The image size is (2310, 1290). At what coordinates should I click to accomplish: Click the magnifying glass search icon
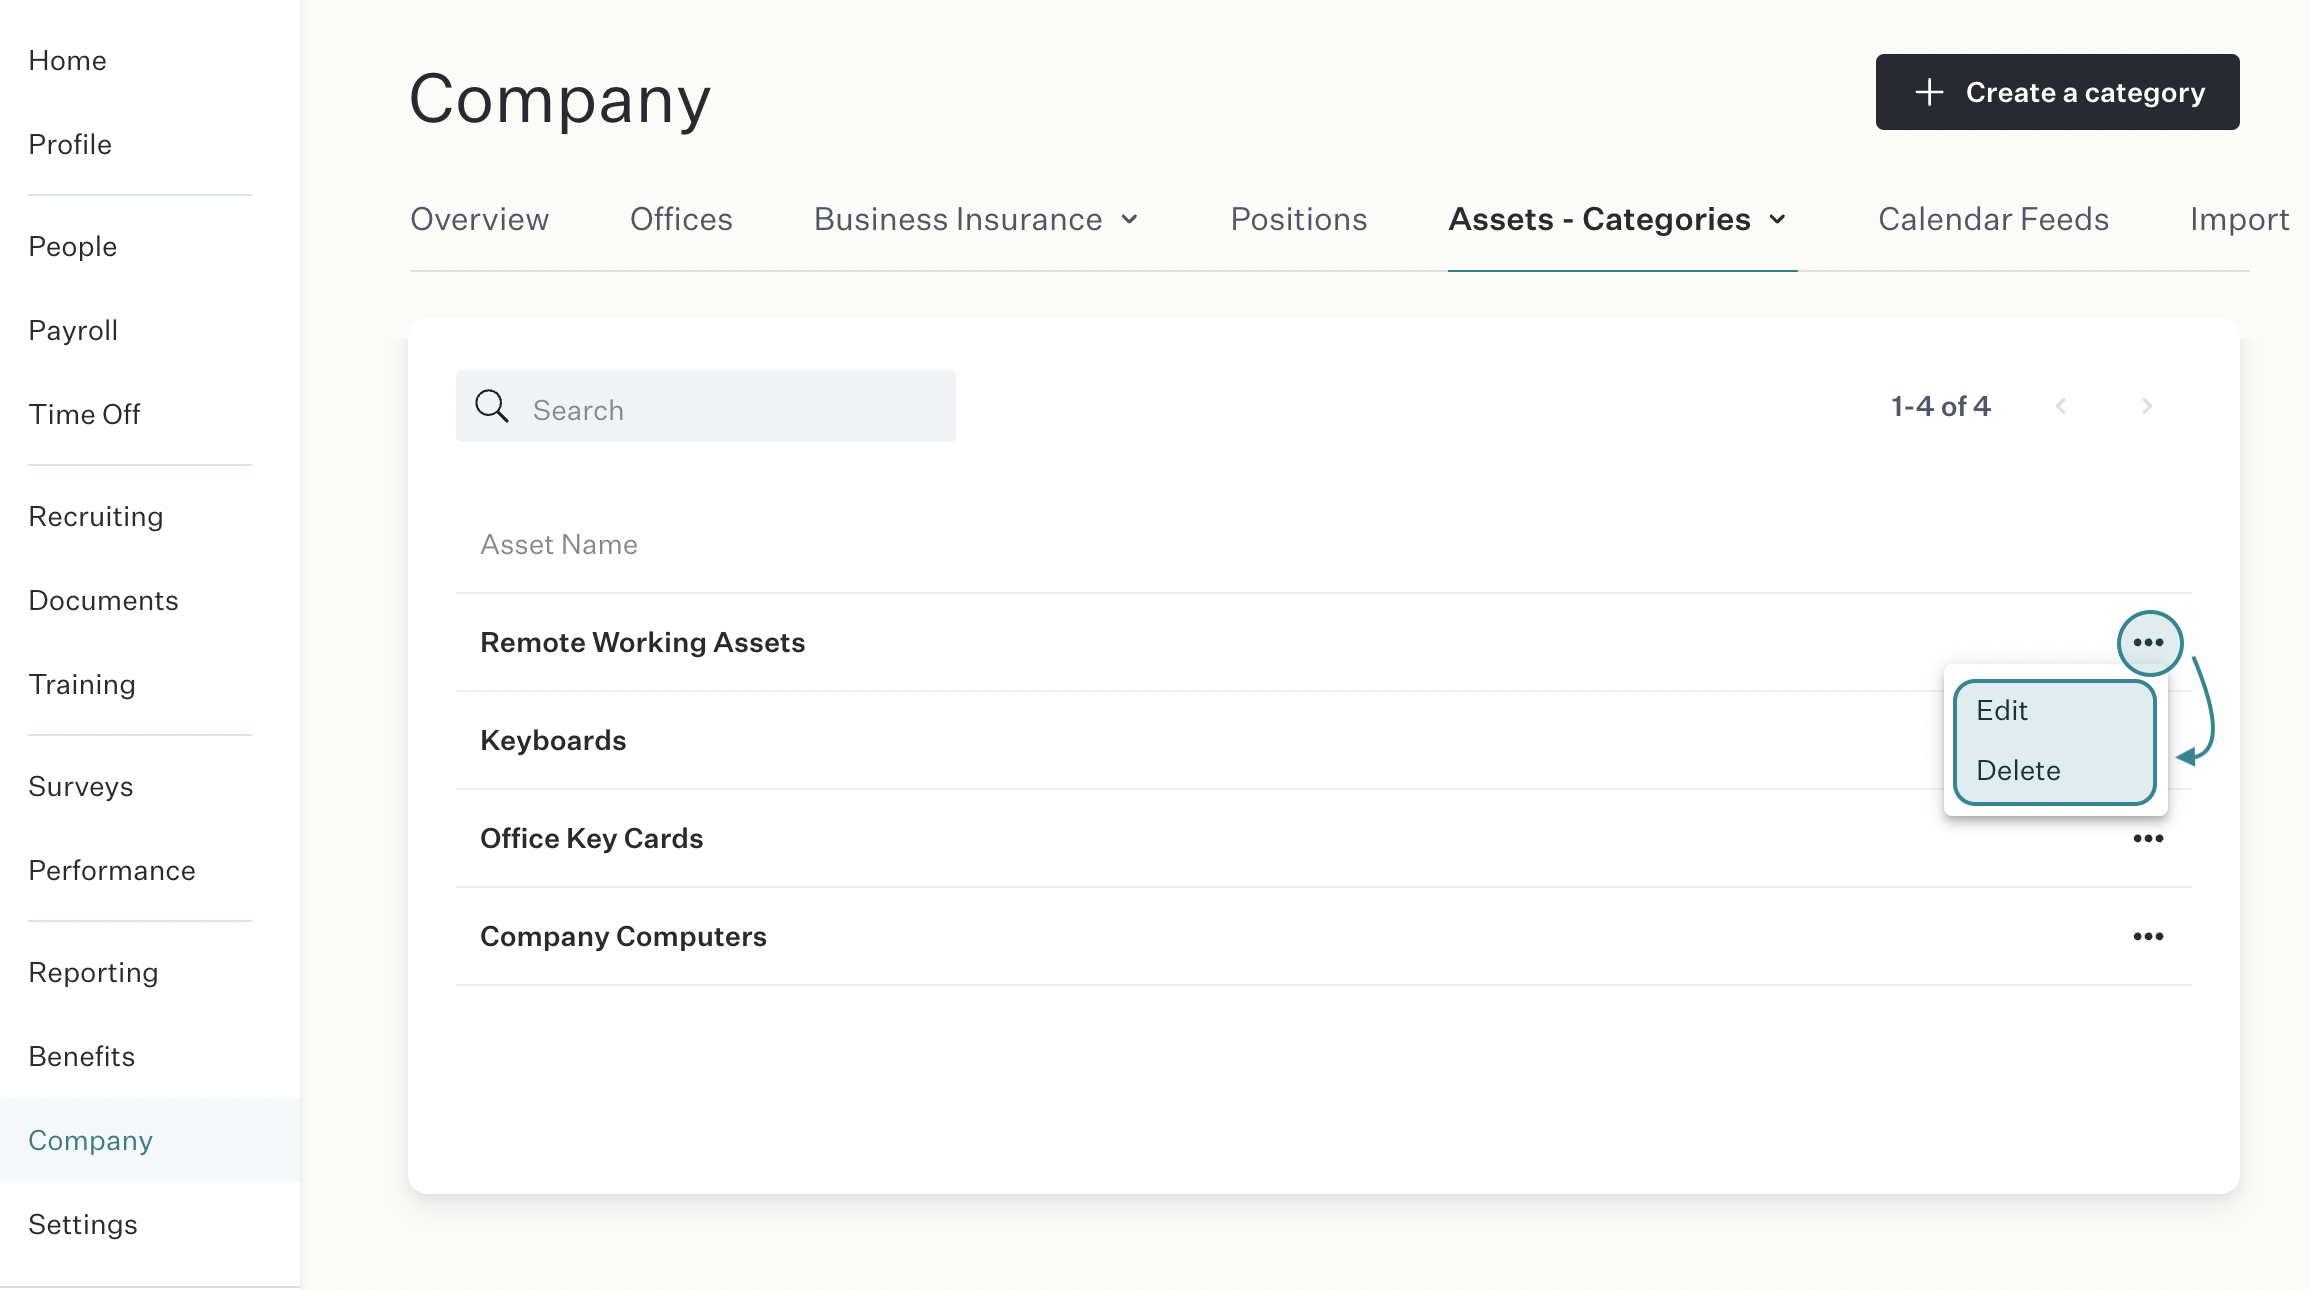coord(491,406)
